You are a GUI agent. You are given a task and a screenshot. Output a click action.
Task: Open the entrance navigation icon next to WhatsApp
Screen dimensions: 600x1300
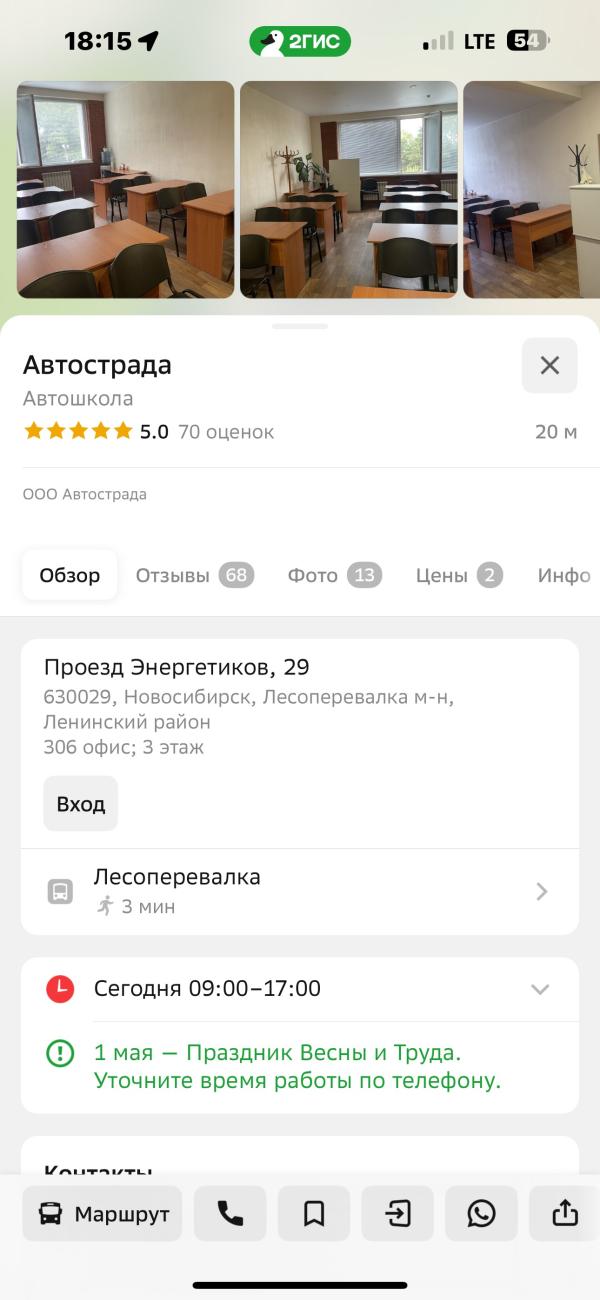(x=397, y=1213)
